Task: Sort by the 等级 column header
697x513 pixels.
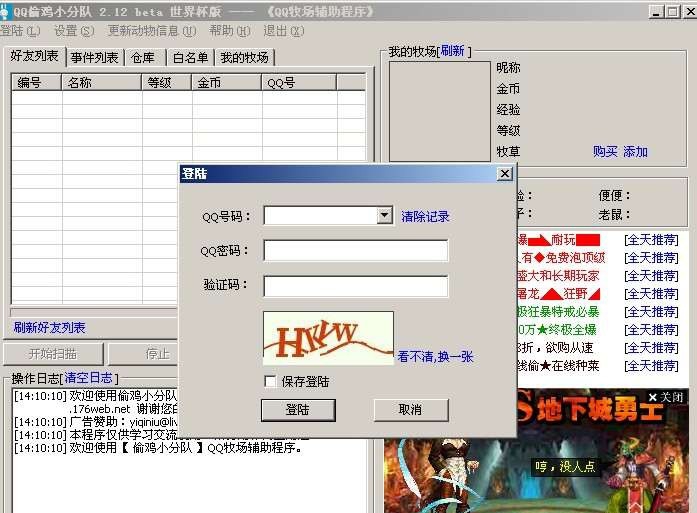Action: [166, 83]
